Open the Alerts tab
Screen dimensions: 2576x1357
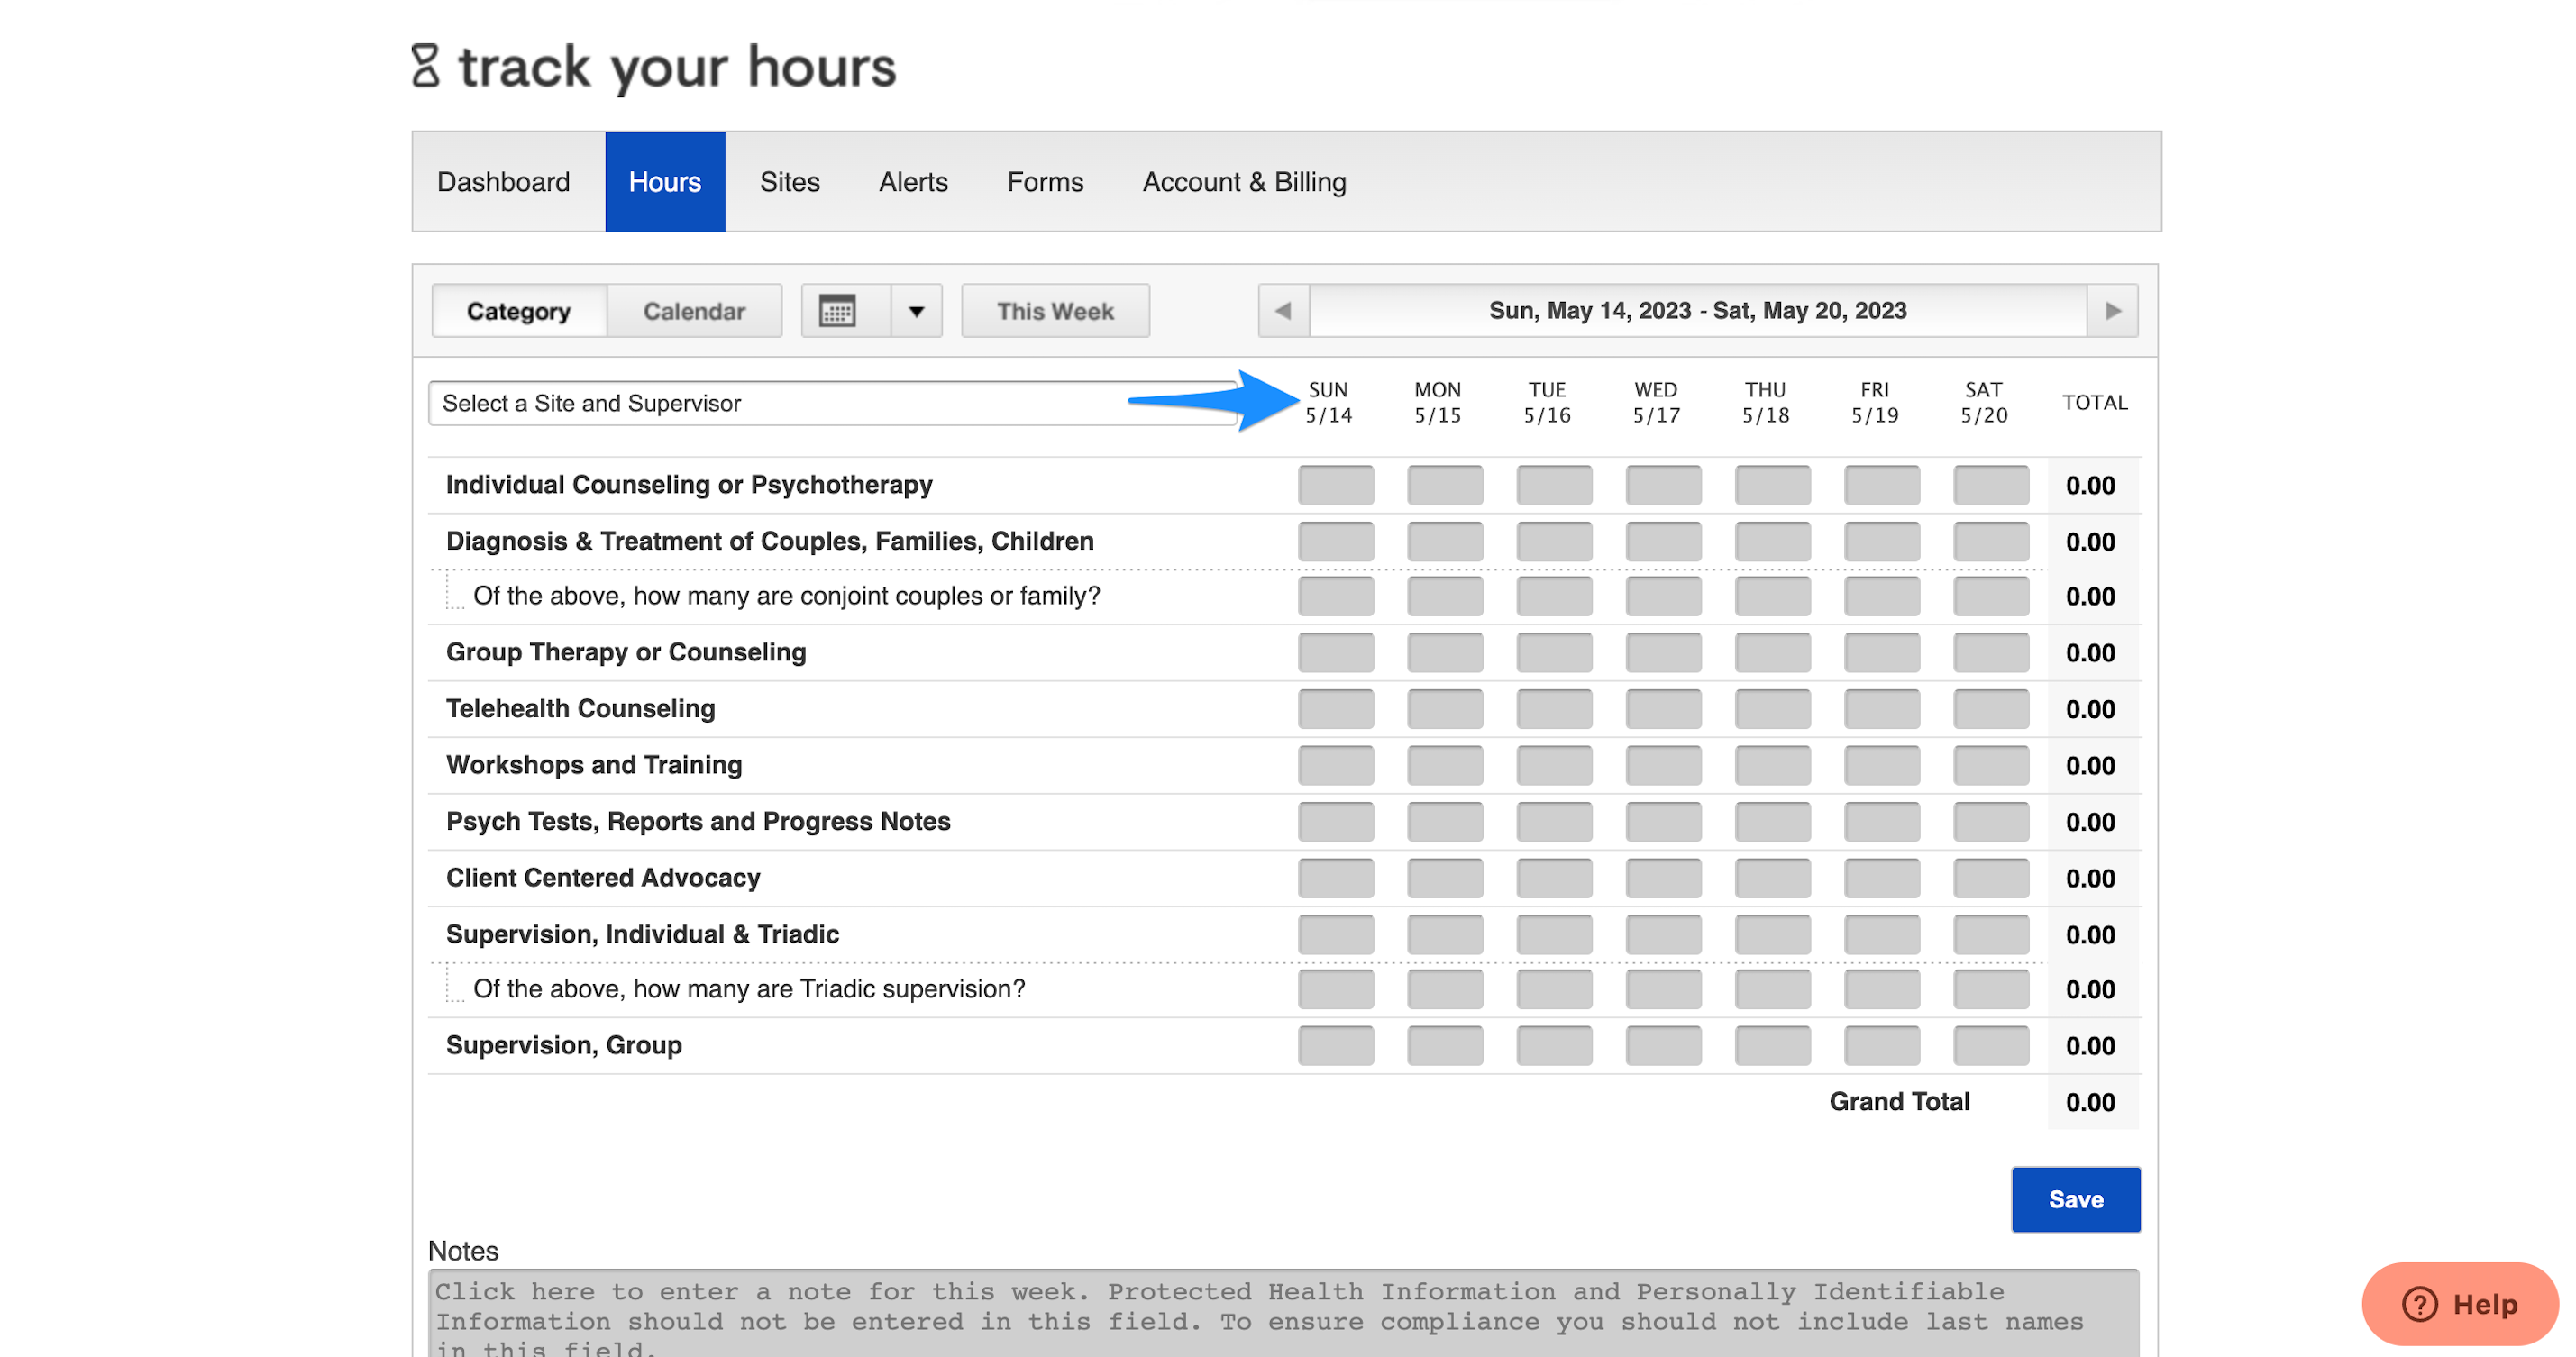(x=913, y=182)
